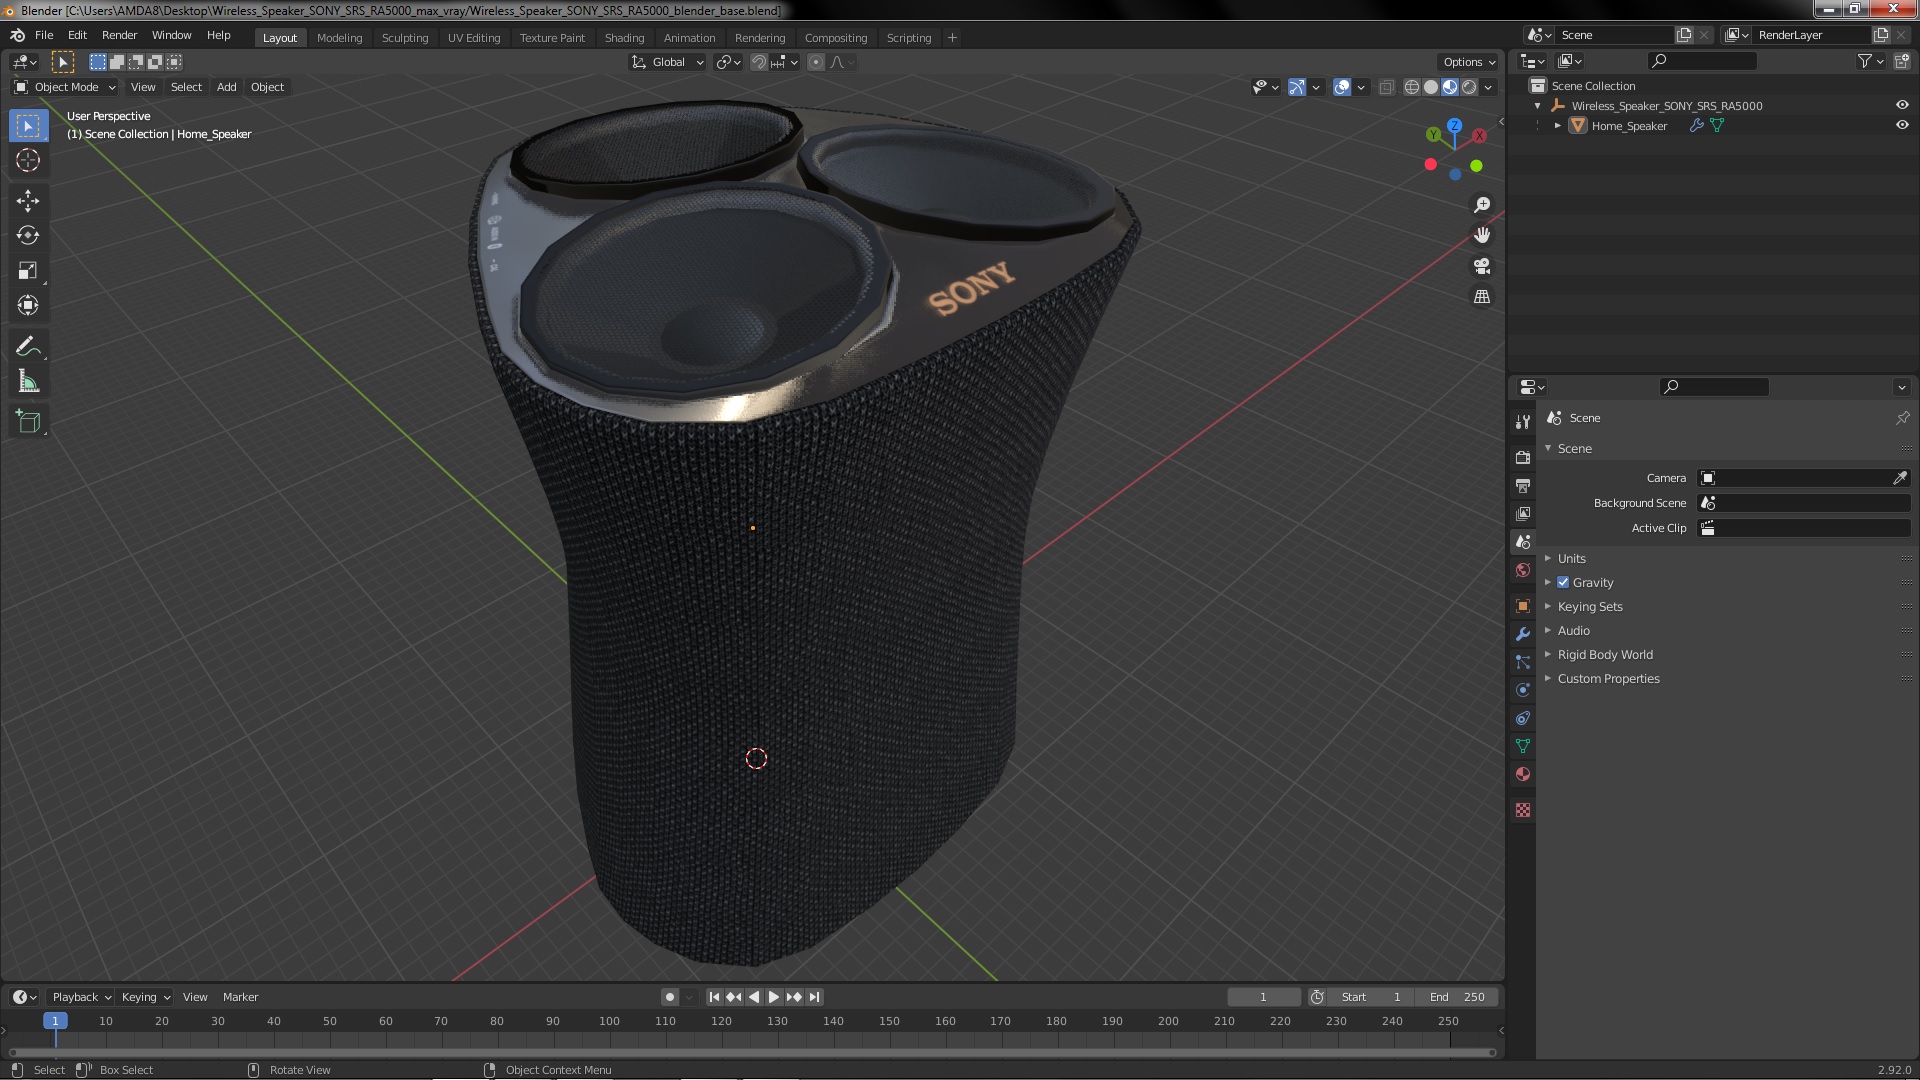Toggle snapping magnet icon
This screenshot has height=1080, width=1920.
click(x=759, y=62)
